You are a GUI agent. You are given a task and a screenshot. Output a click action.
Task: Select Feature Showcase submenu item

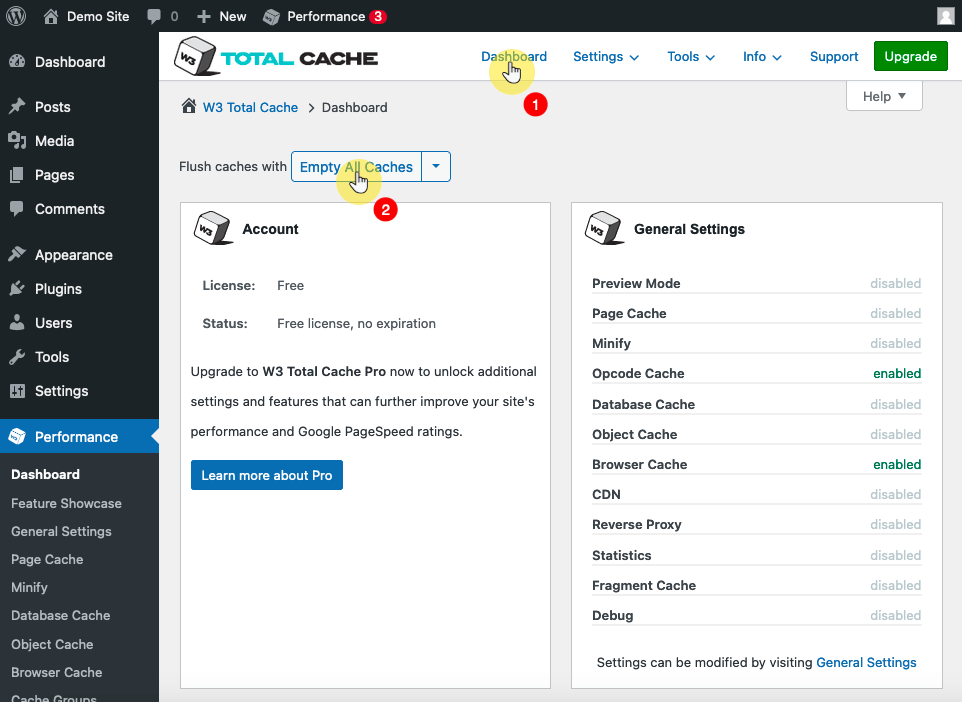(x=66, y=503)
